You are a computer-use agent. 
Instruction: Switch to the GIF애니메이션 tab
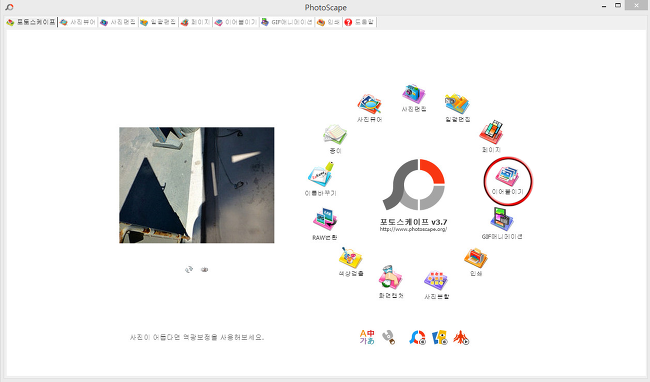click(287, 22)
